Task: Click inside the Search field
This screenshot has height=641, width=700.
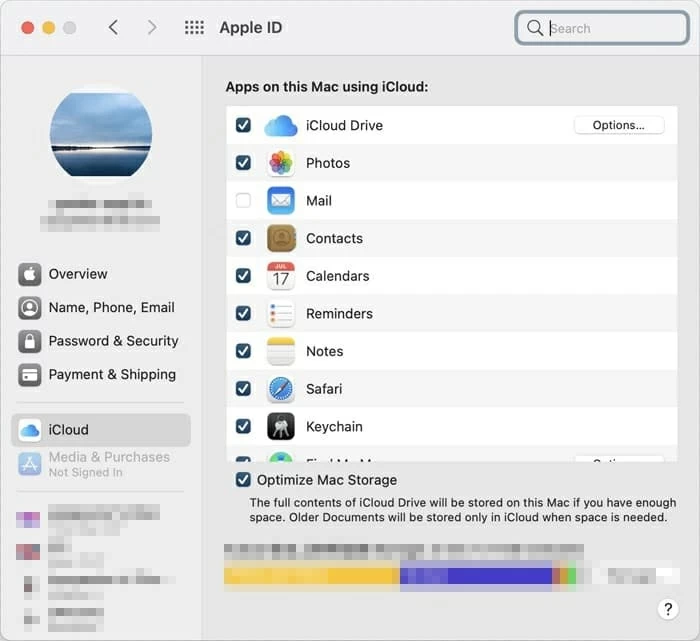Action: click(x=610, y=28)
